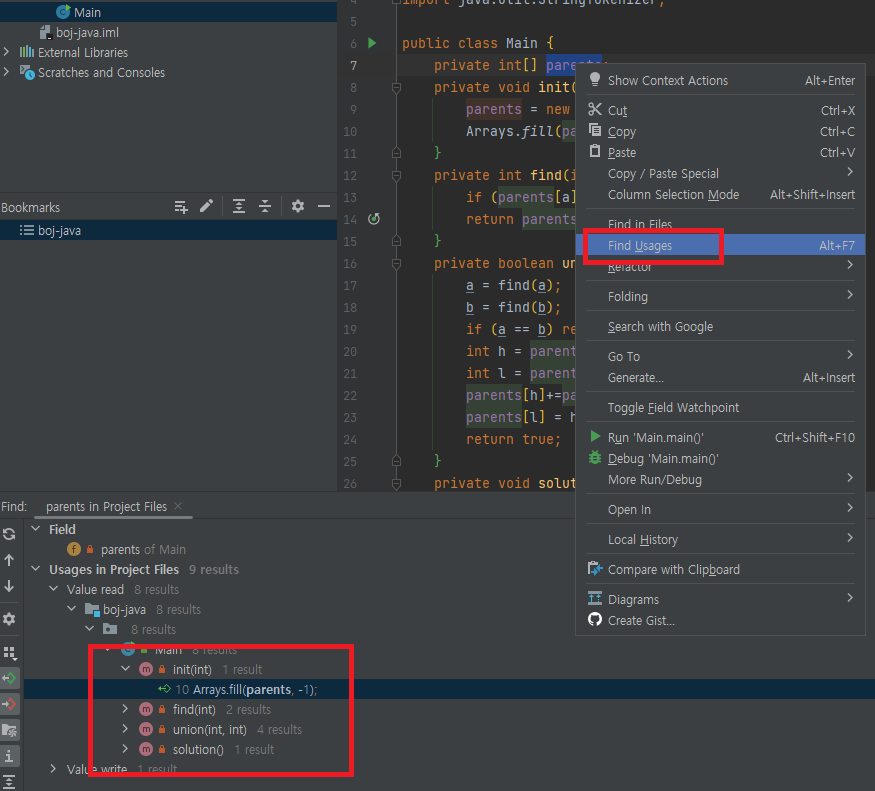Select the Edit Bookmark Description pencil icon
This screenshot has width=875, height=791.
tap(206, 206)
